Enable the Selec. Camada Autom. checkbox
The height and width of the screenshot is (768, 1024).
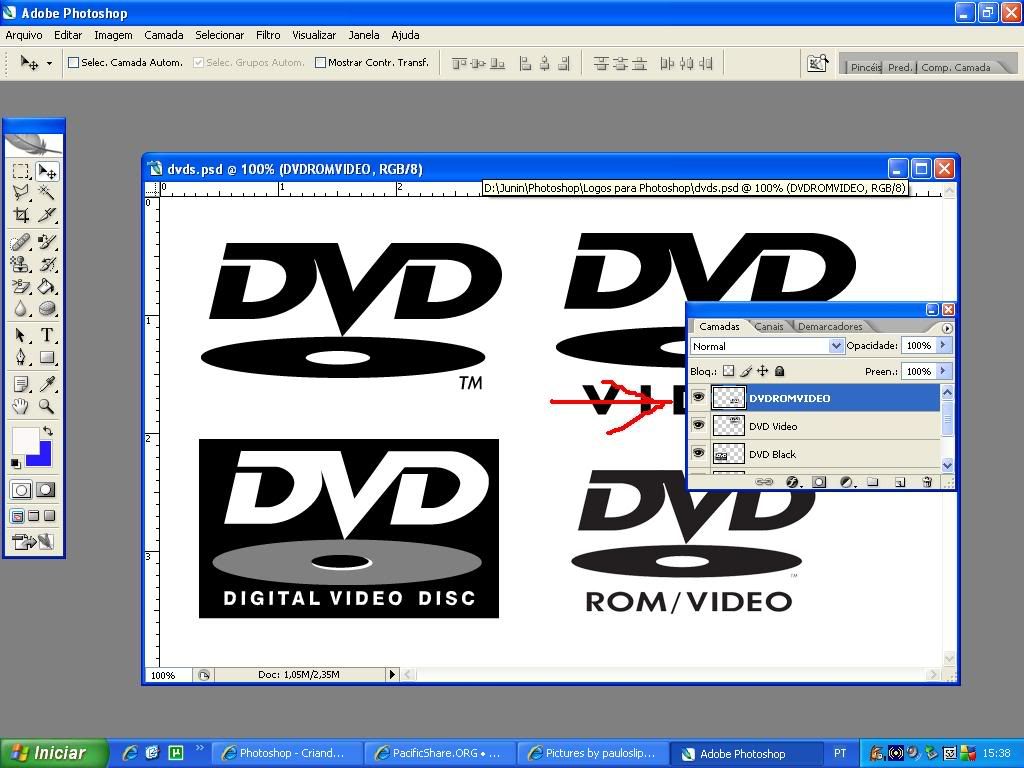73,63
